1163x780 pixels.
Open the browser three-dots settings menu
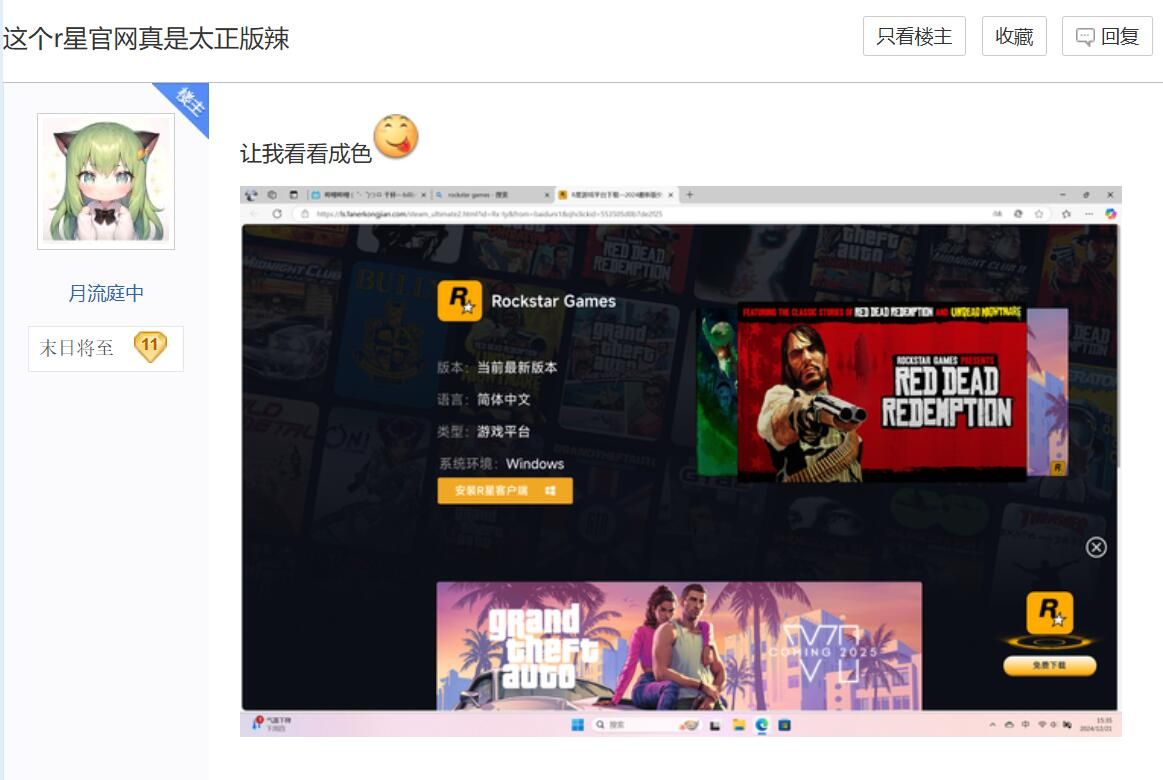[1089, 214]
